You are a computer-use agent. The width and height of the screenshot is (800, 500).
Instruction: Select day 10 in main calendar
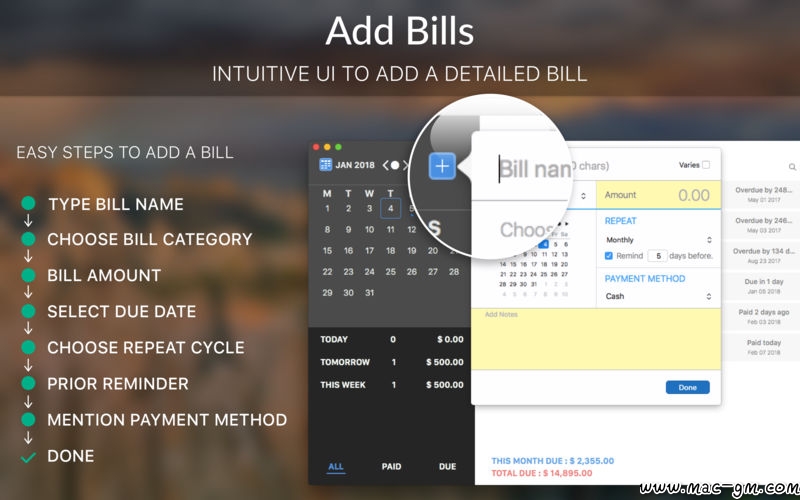tap(369, 230)
